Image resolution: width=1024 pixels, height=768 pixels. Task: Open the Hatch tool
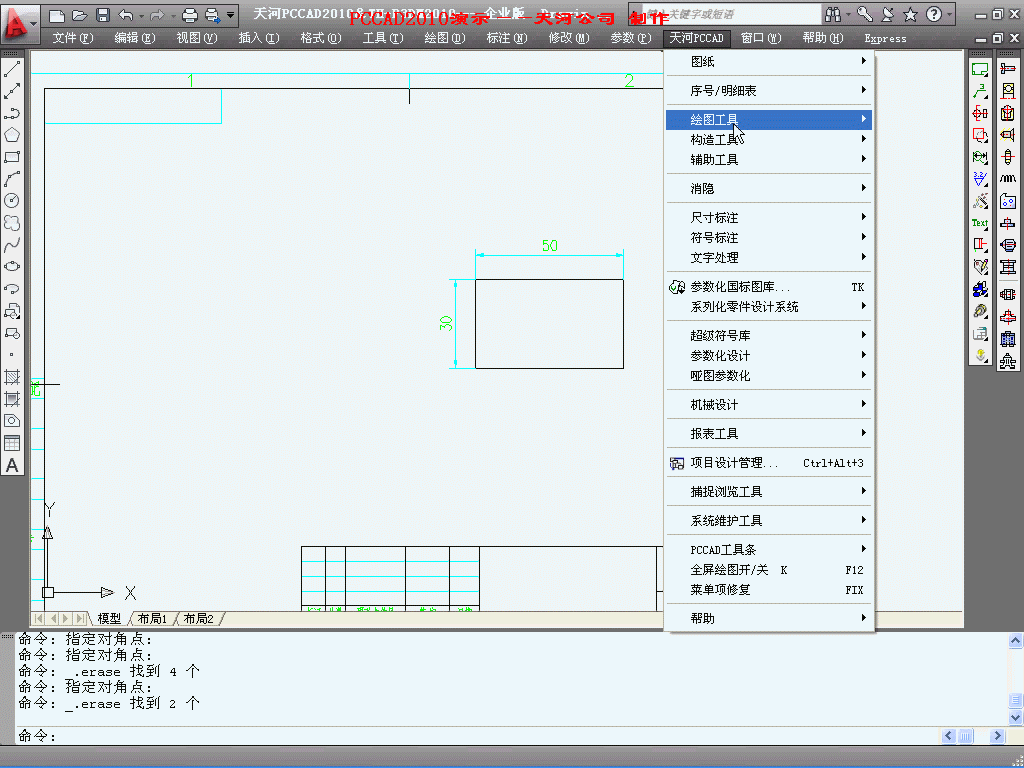(x=12, y=377)
